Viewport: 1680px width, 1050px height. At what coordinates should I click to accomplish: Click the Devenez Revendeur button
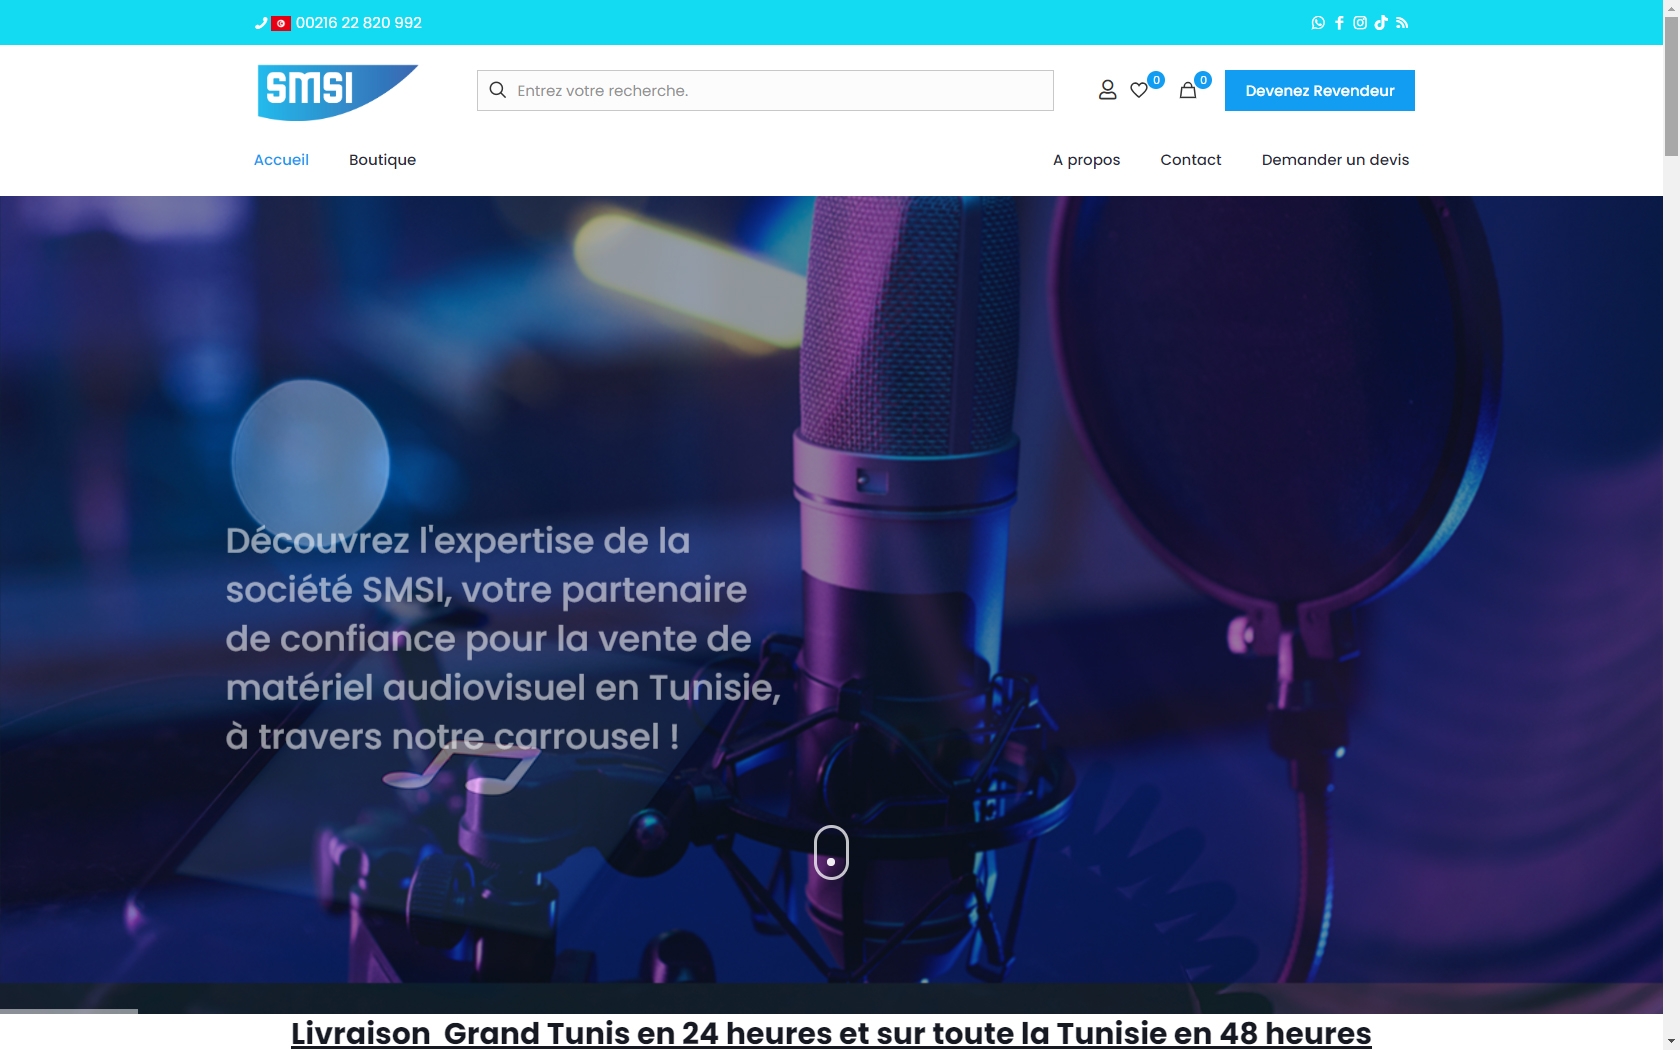pyautogui.click(x=1319, y=90)
